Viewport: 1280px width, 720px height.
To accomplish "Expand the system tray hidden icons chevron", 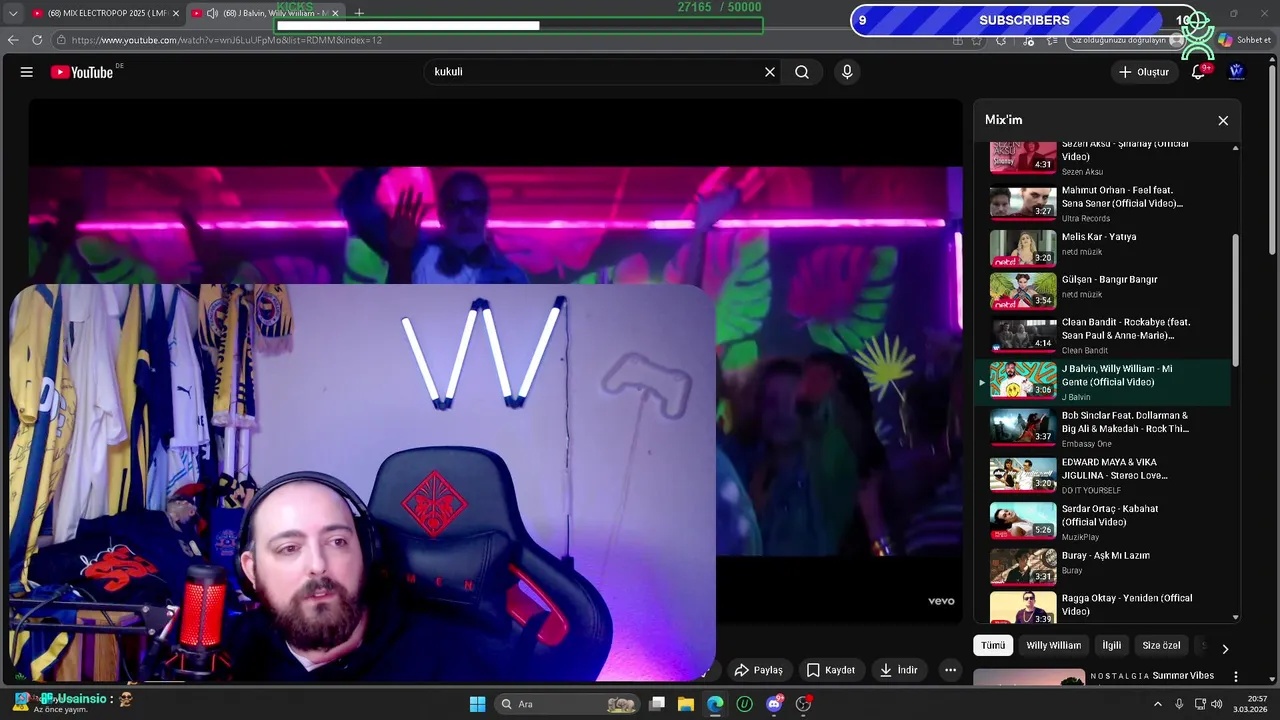I will (x=1158, y=704).
